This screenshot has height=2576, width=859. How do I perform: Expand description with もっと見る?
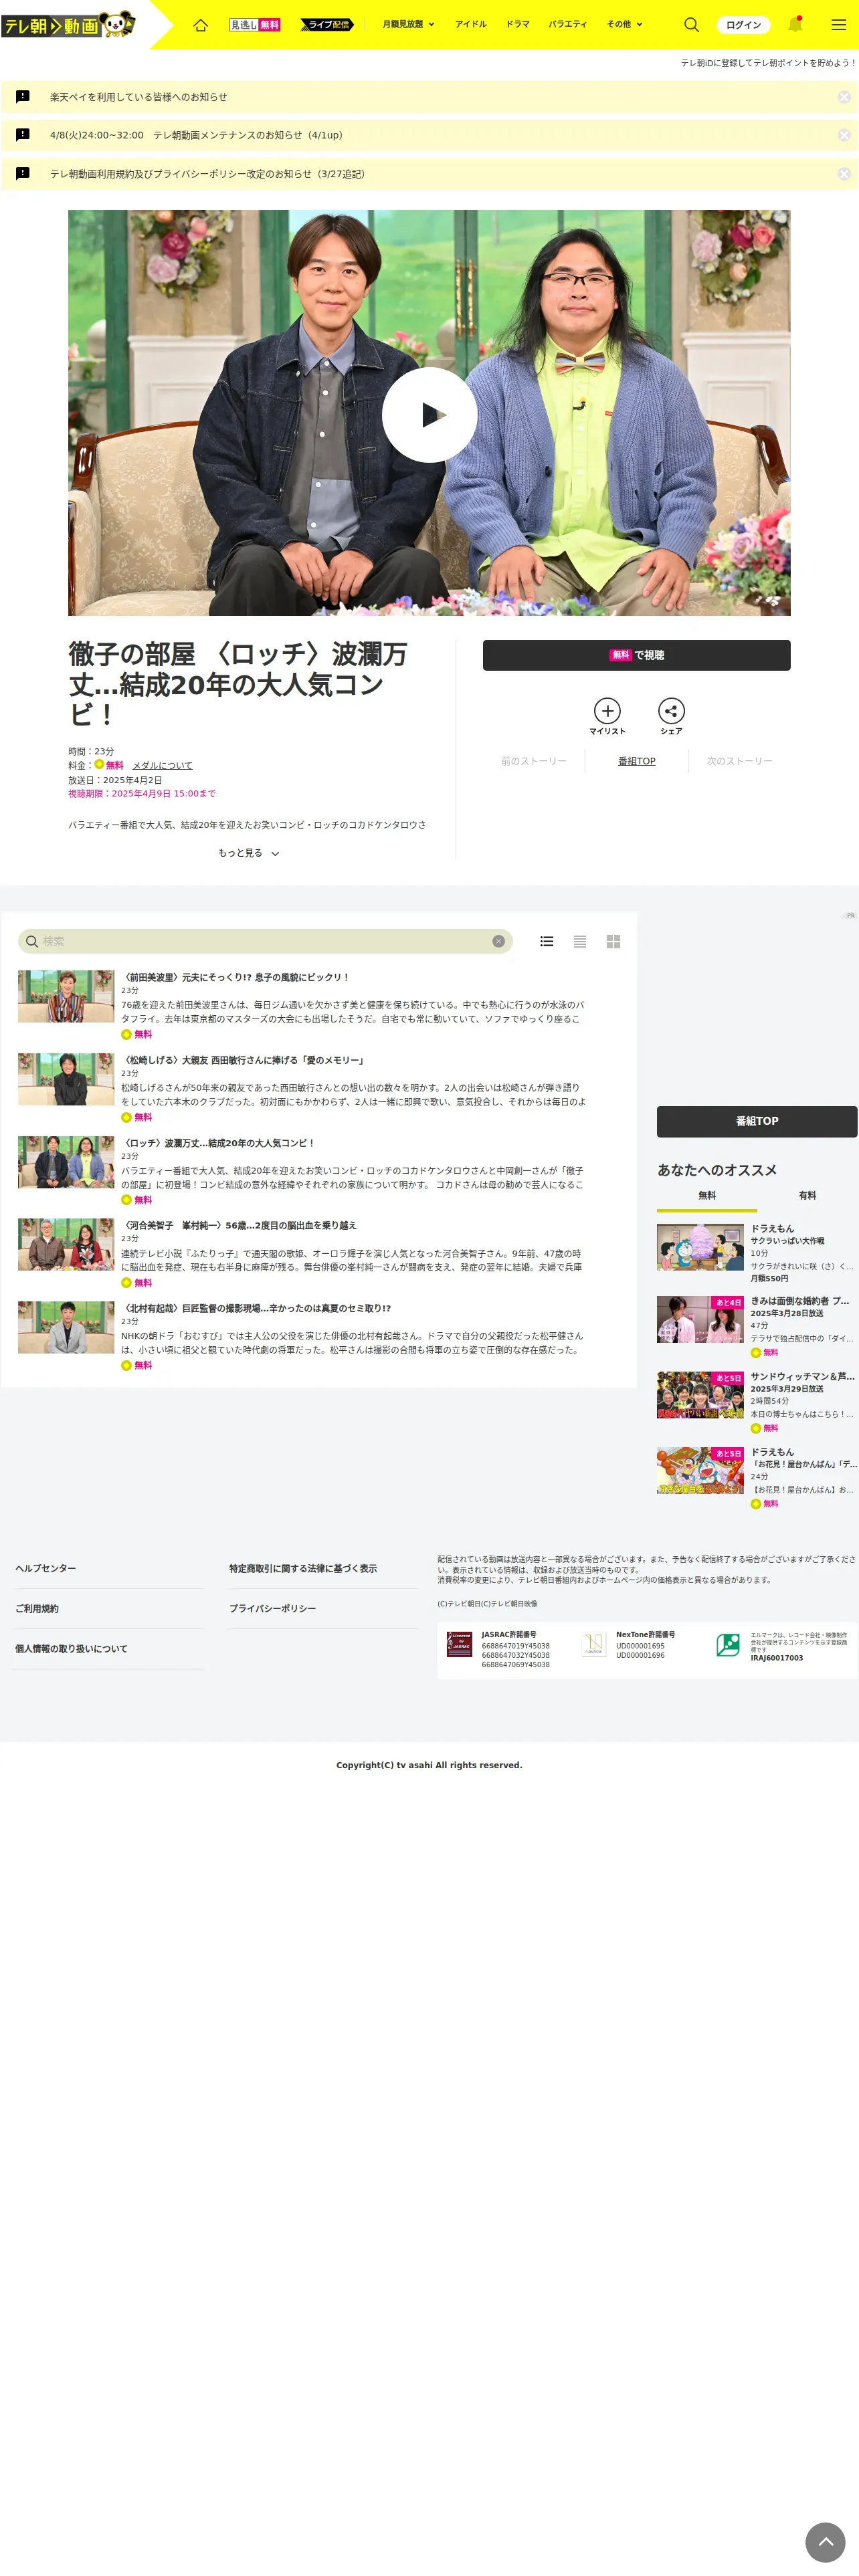point(248,853)
